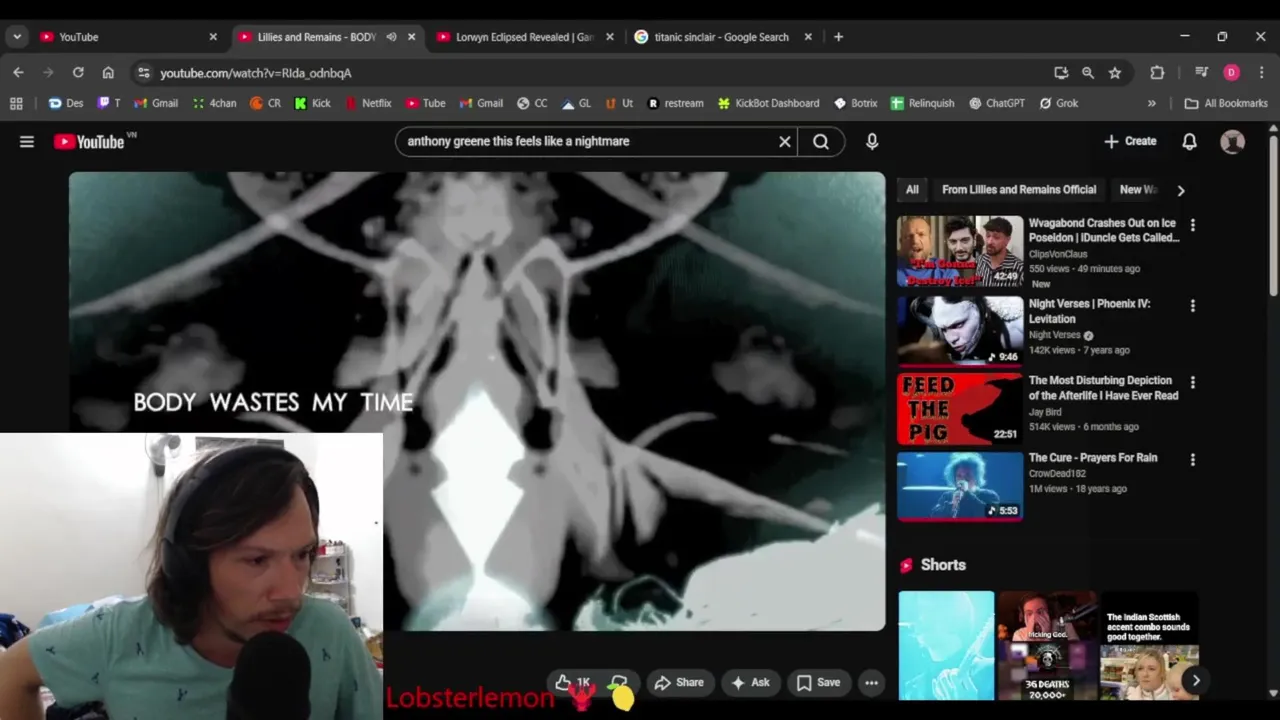This screenshot has height=720, width=1280.
Task: Click the Ask button
Action: point(750,683)
